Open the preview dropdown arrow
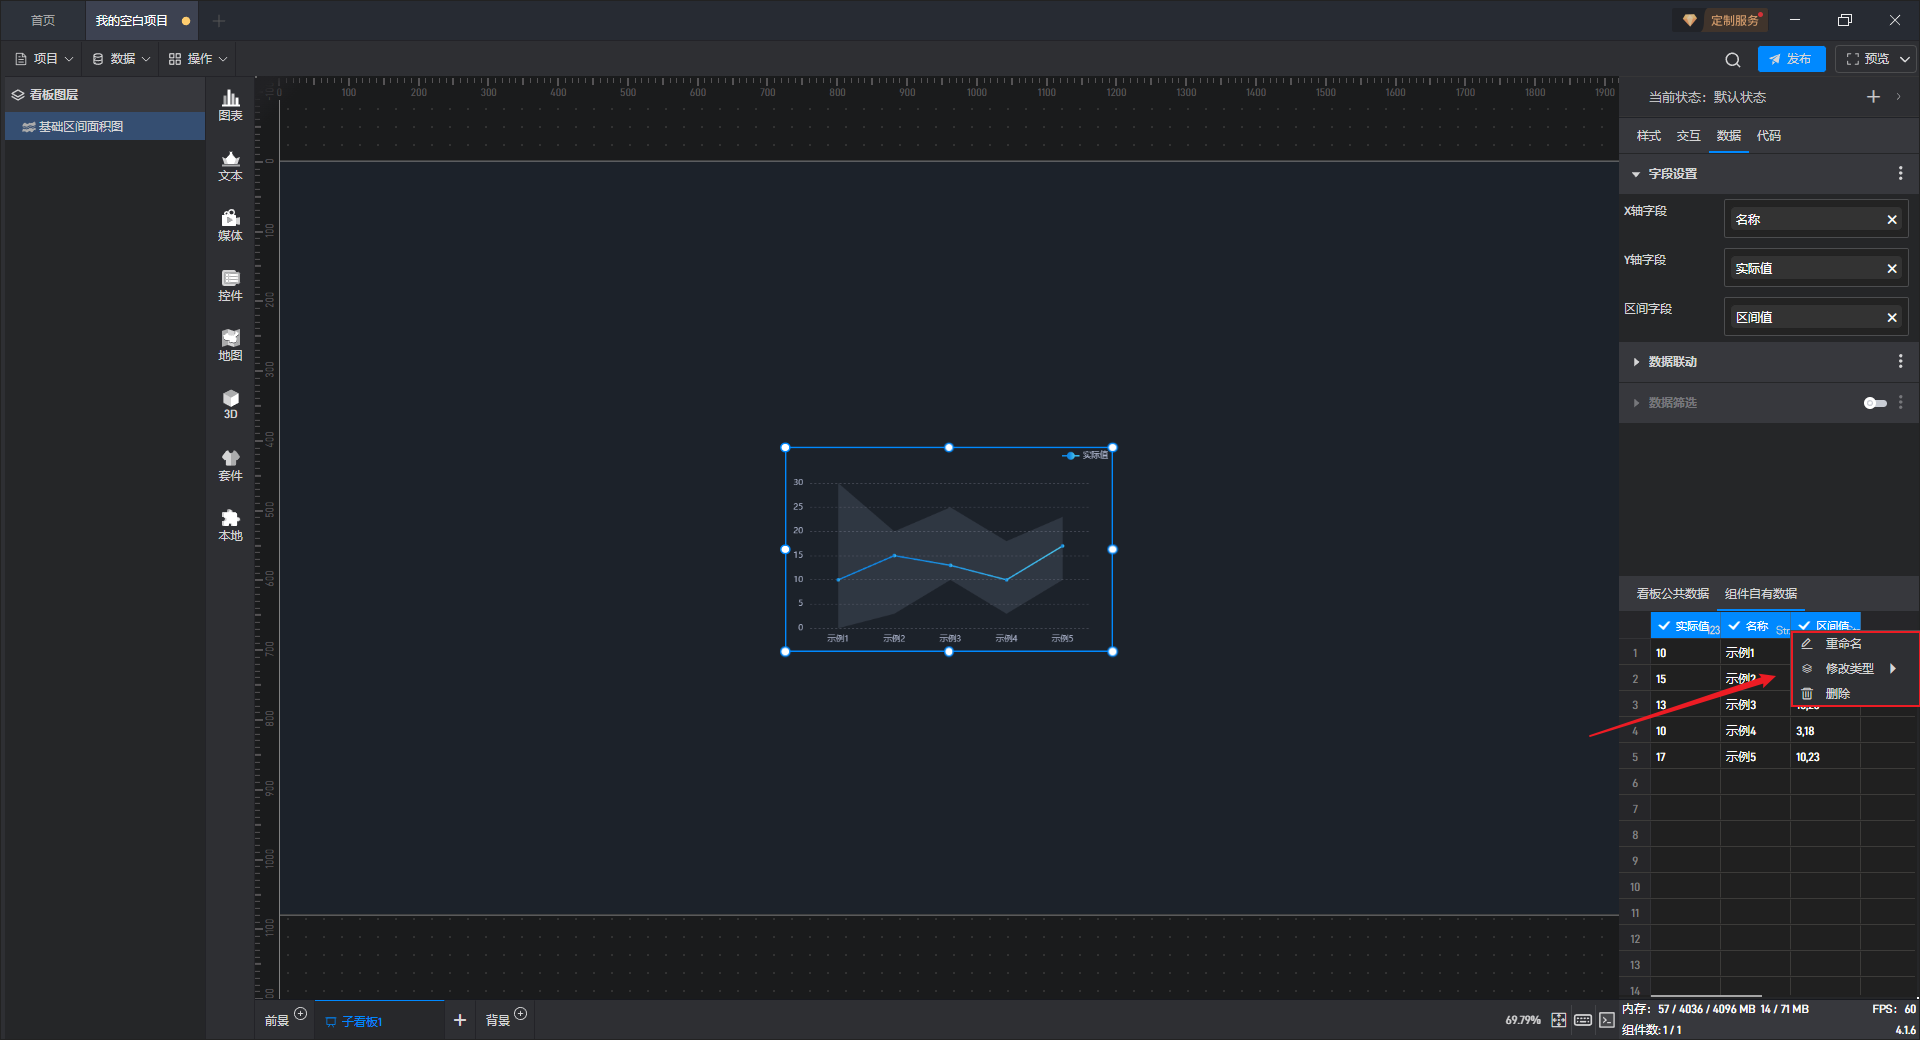The width and height of the screenshot is (1920, 1040). coord(1905,59)
